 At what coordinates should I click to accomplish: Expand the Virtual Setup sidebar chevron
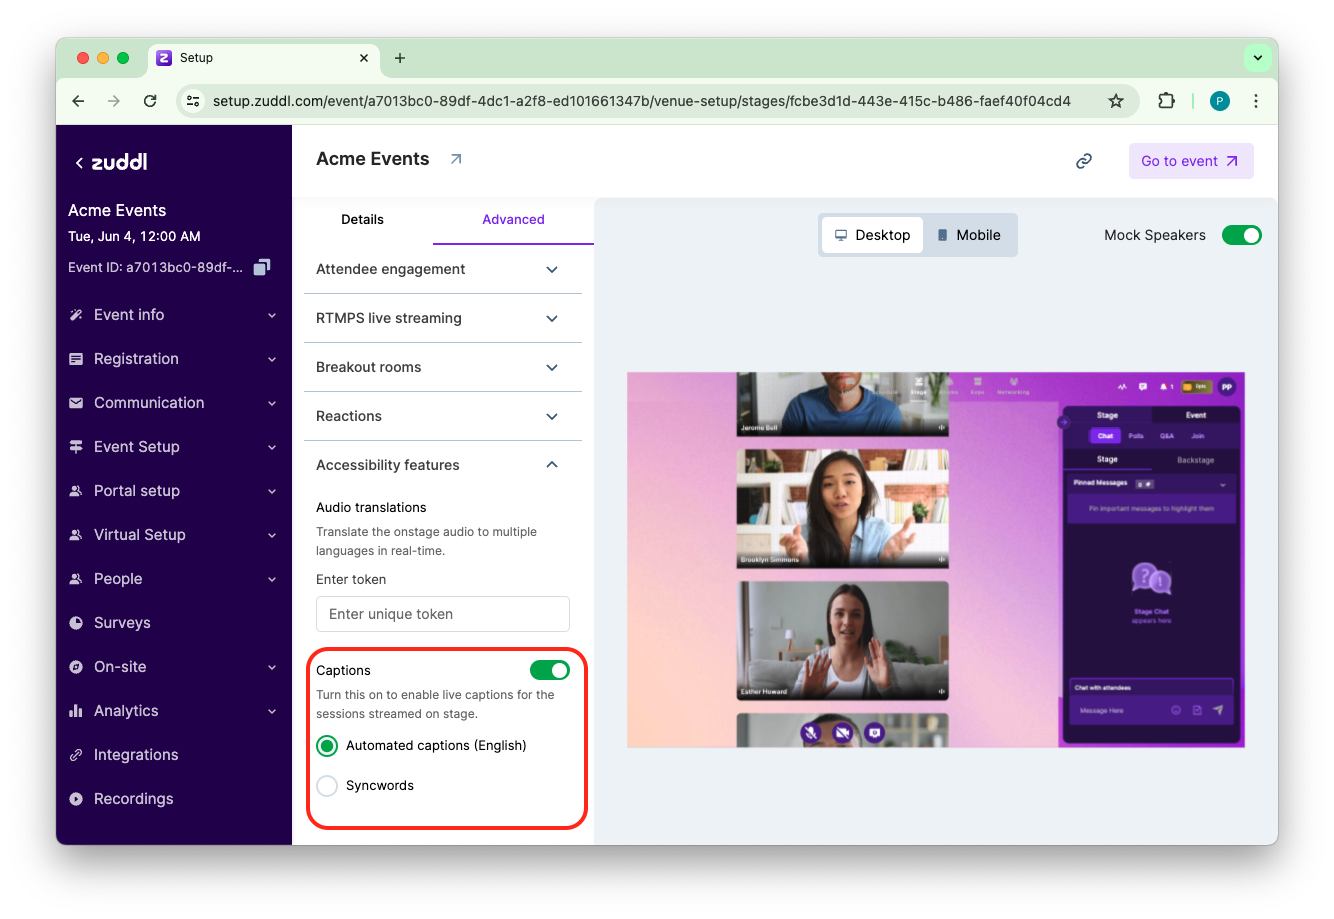[272, 536]
